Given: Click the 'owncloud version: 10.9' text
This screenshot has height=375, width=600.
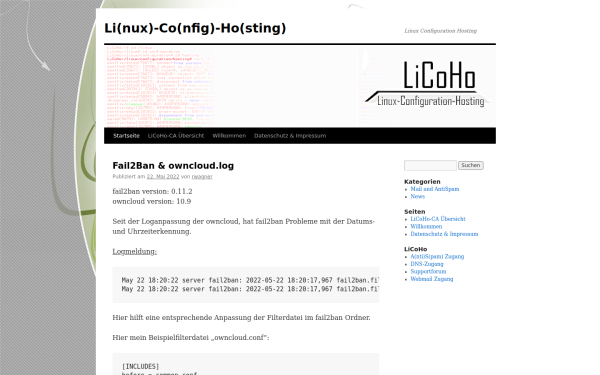Looking at the screenshot, I should point(152,201).
